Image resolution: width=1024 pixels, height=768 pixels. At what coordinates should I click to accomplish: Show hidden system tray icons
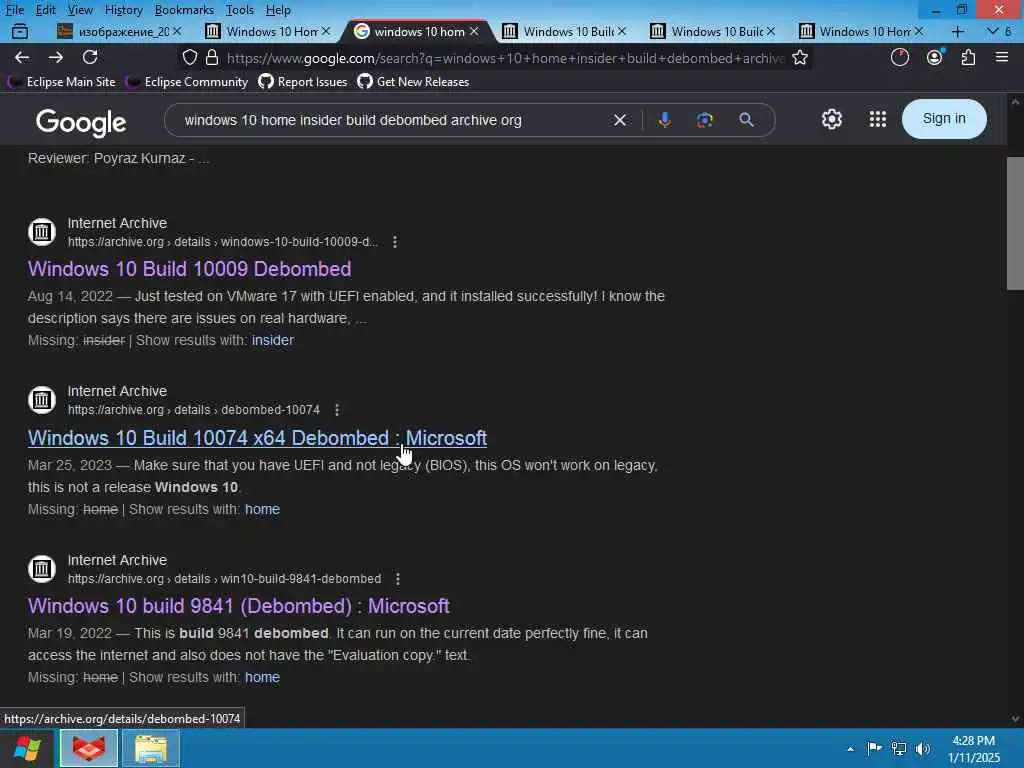850,749
